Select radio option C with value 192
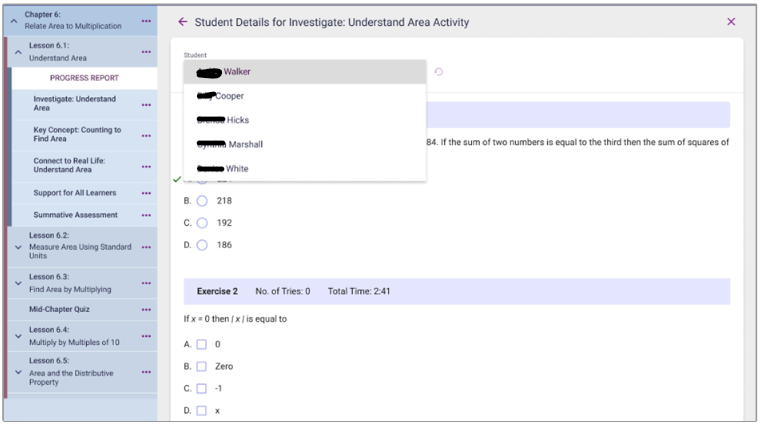761x427 pixels. pos(202,223)
